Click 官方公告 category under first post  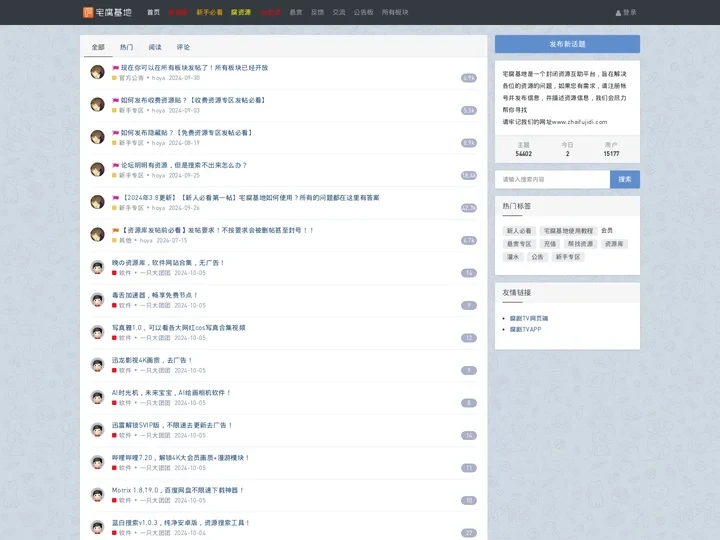131,78
